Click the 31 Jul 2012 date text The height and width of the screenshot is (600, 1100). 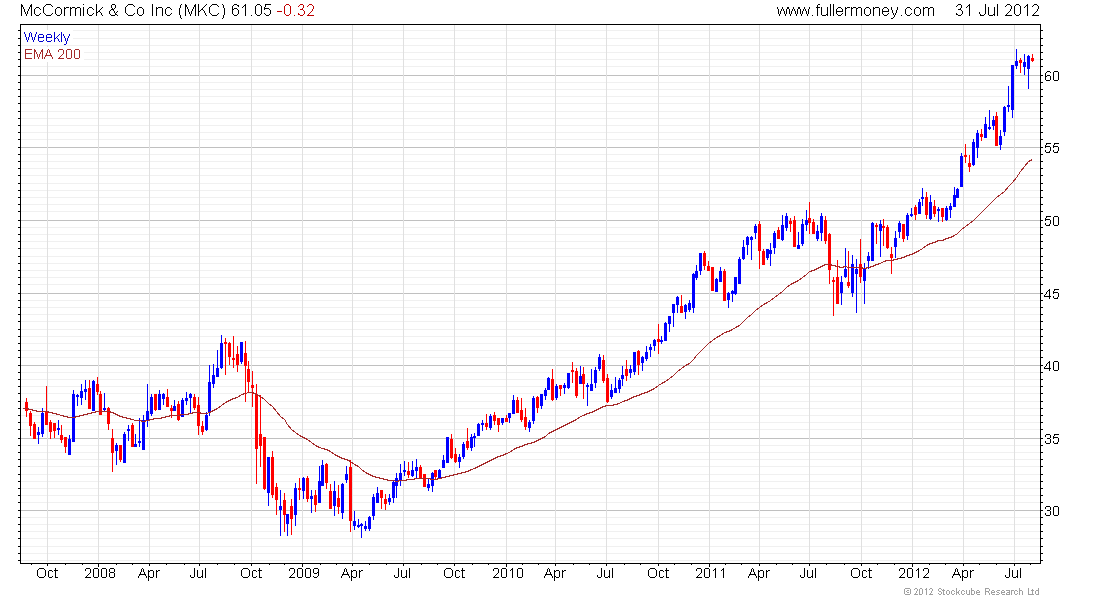(x=997, y=11)
